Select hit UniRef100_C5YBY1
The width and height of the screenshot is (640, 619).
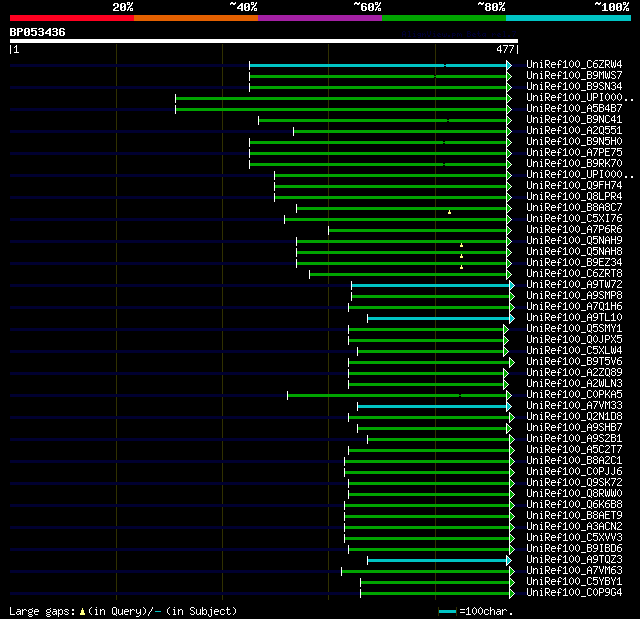(574, 582)
